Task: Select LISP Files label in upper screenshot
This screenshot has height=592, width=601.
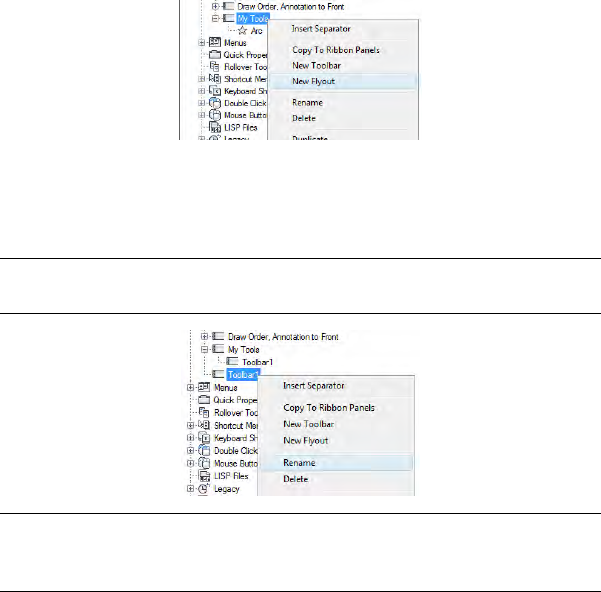Action: tap(240, 127)
